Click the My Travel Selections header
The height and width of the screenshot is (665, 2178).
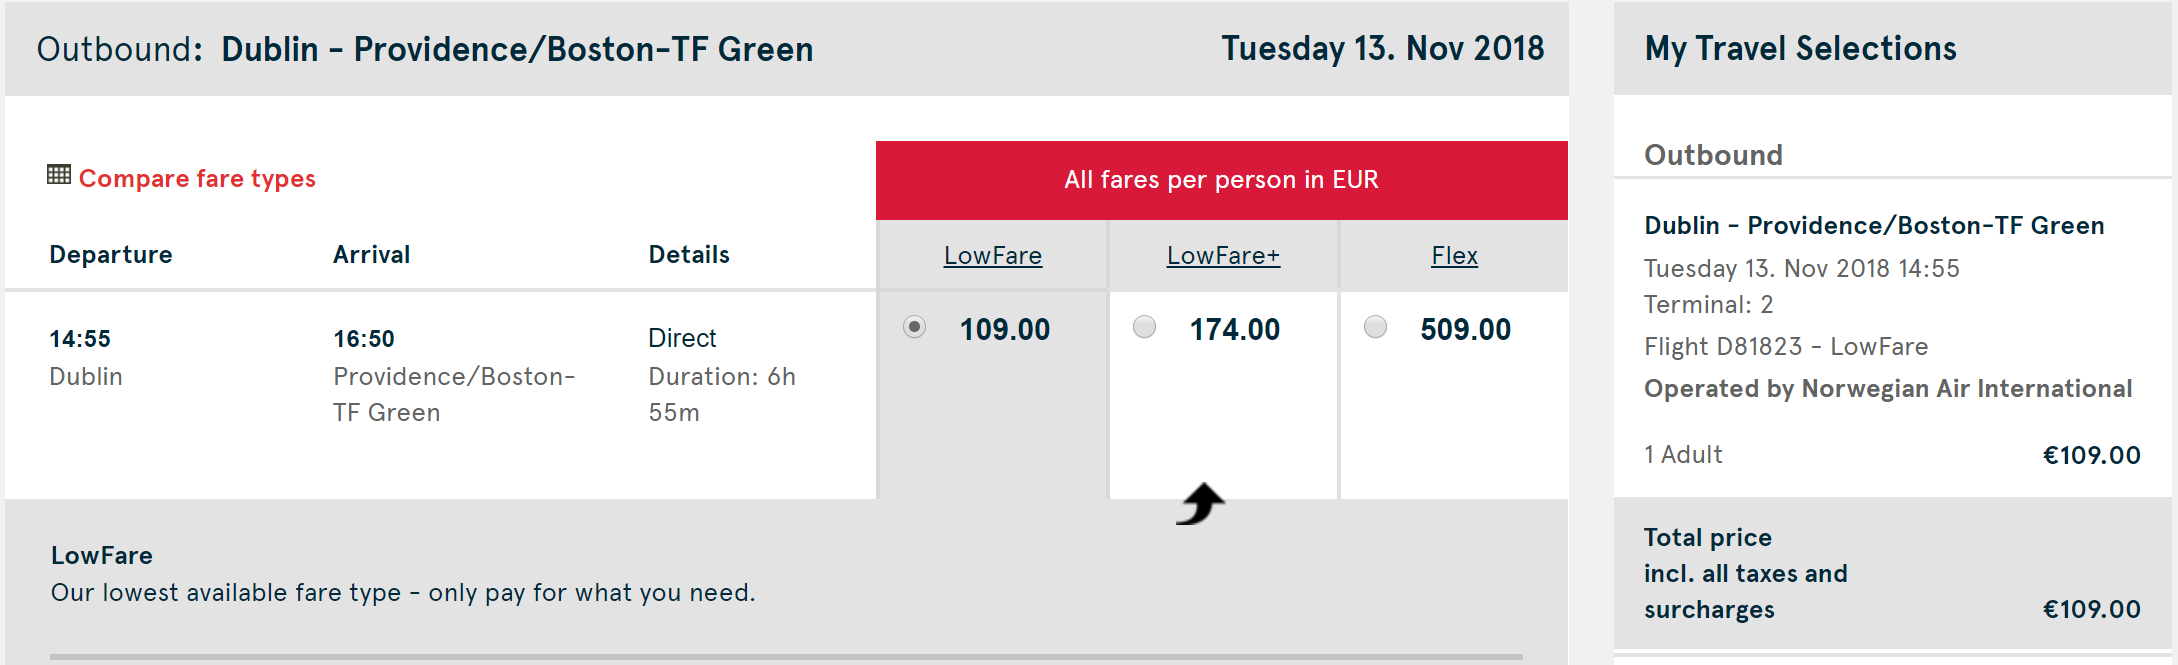1801,48
